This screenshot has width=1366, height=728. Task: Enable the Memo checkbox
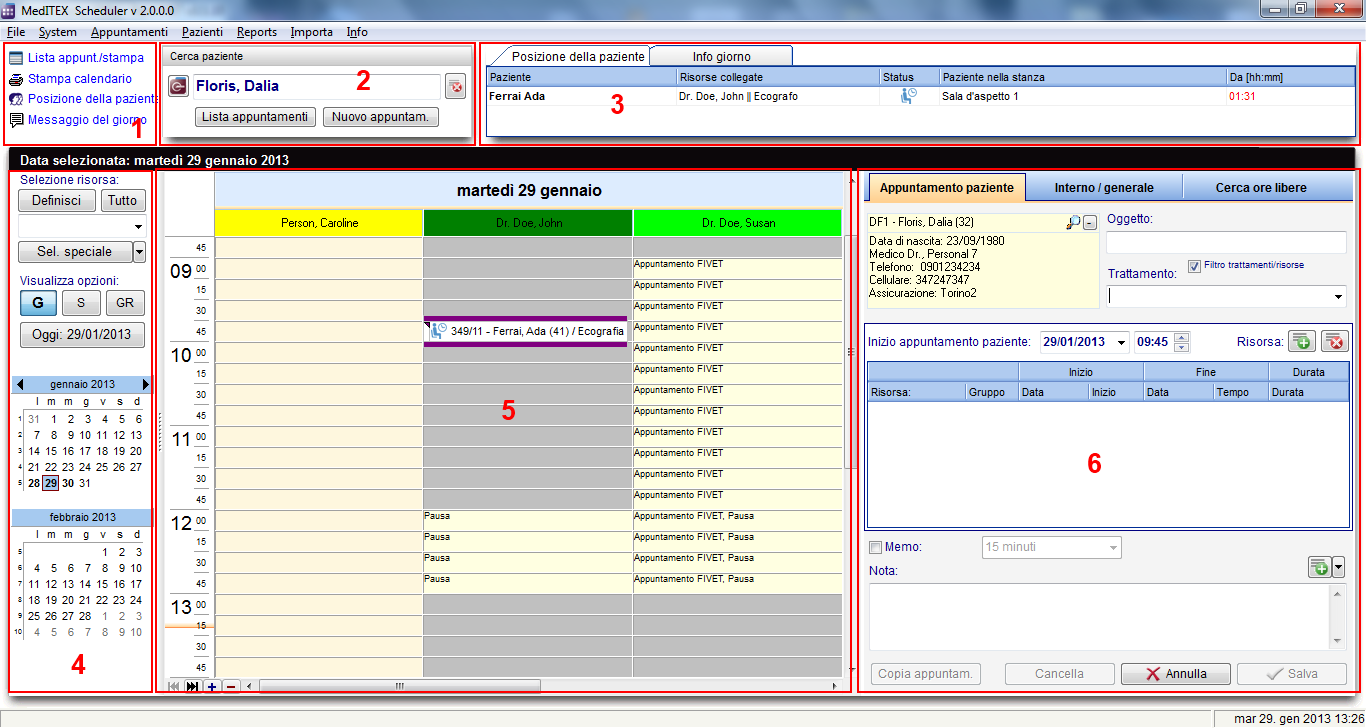tap(876, 547)
